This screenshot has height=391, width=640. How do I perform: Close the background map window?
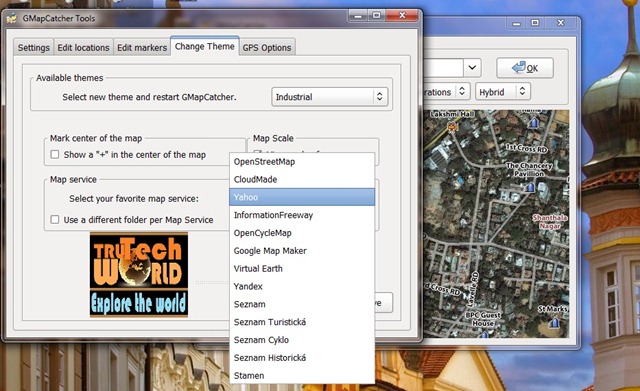pos(560,23)
